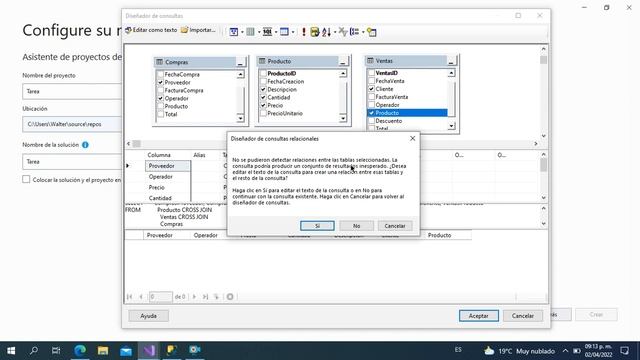
Task: Check VentasID in Ventas table
Action: tap(371, 73)
